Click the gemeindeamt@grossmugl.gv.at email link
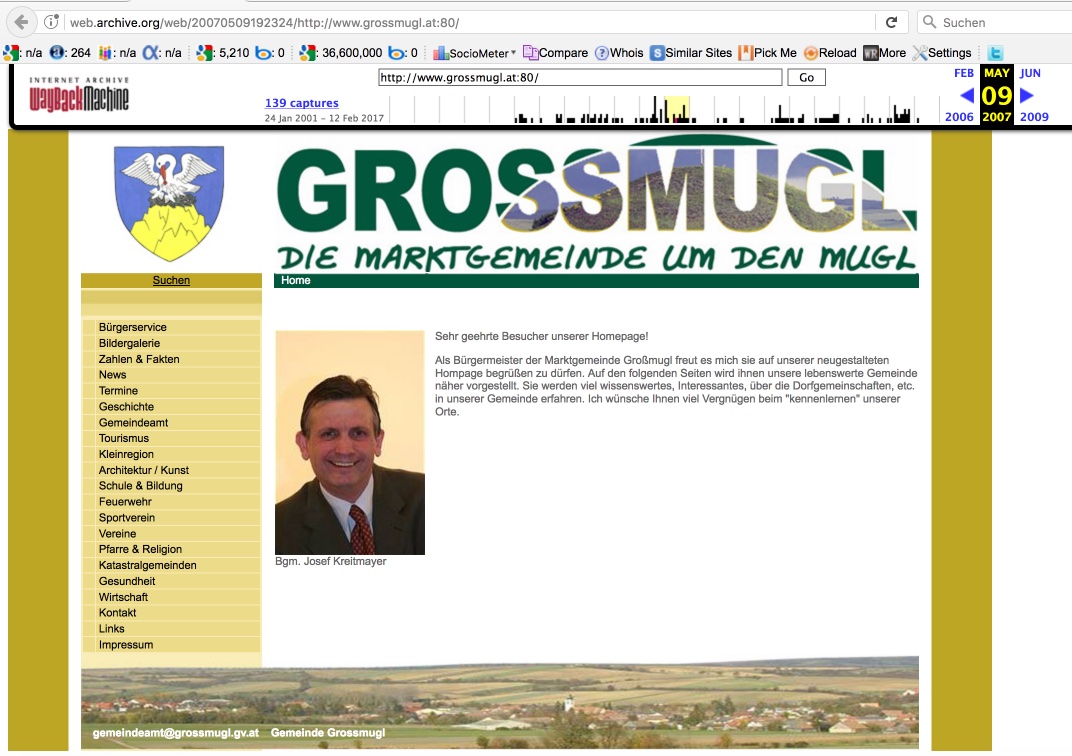 click(x=176, y=732)
